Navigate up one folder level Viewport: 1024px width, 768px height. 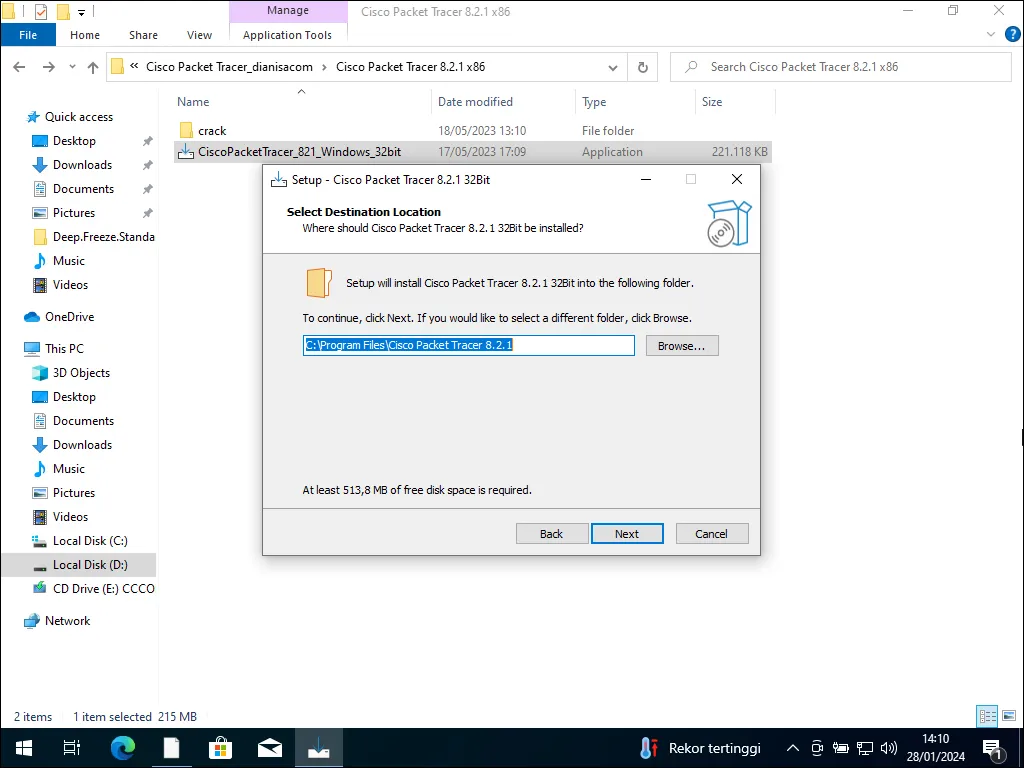click(93, 67)
